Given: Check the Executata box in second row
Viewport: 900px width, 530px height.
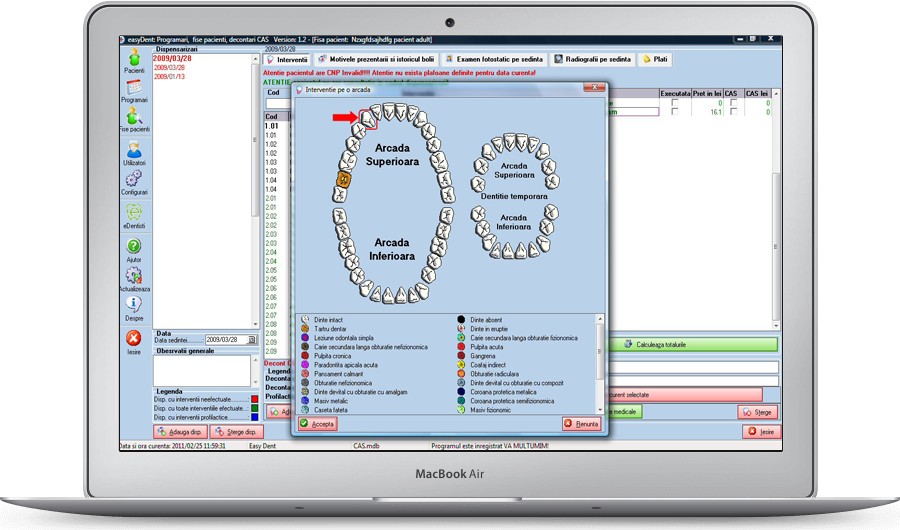Looking at the screenshot, I should coord(676,112).
